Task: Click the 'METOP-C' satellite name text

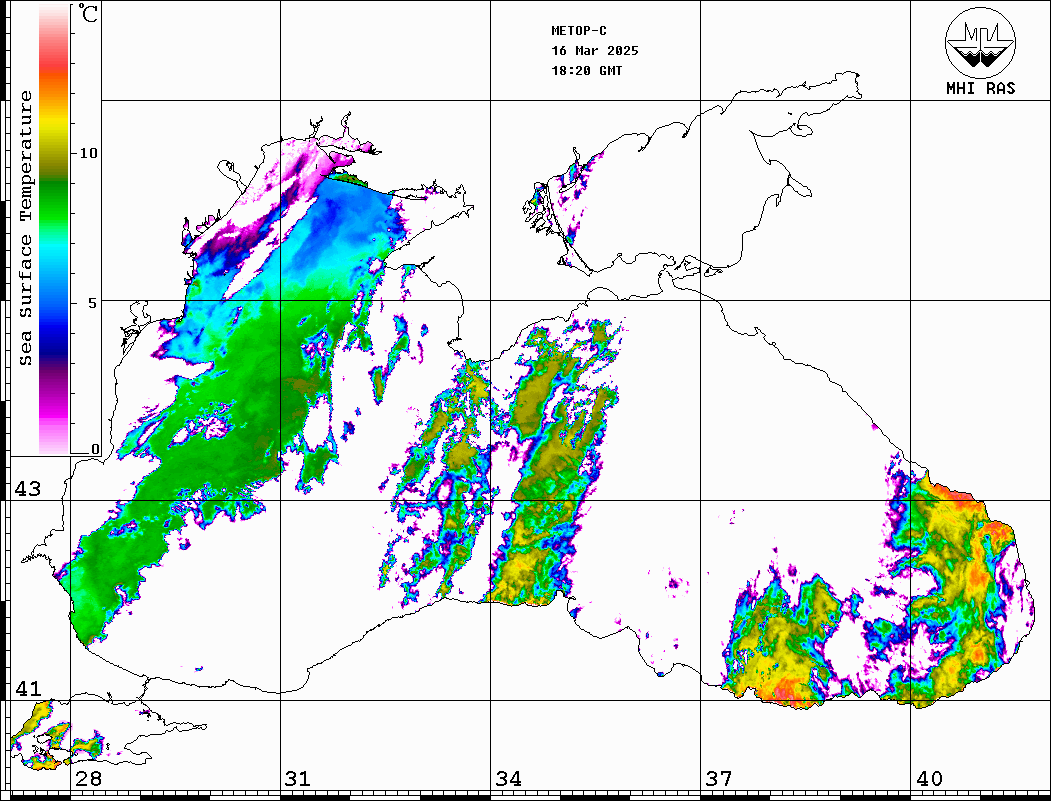Action: pos(579,31)
